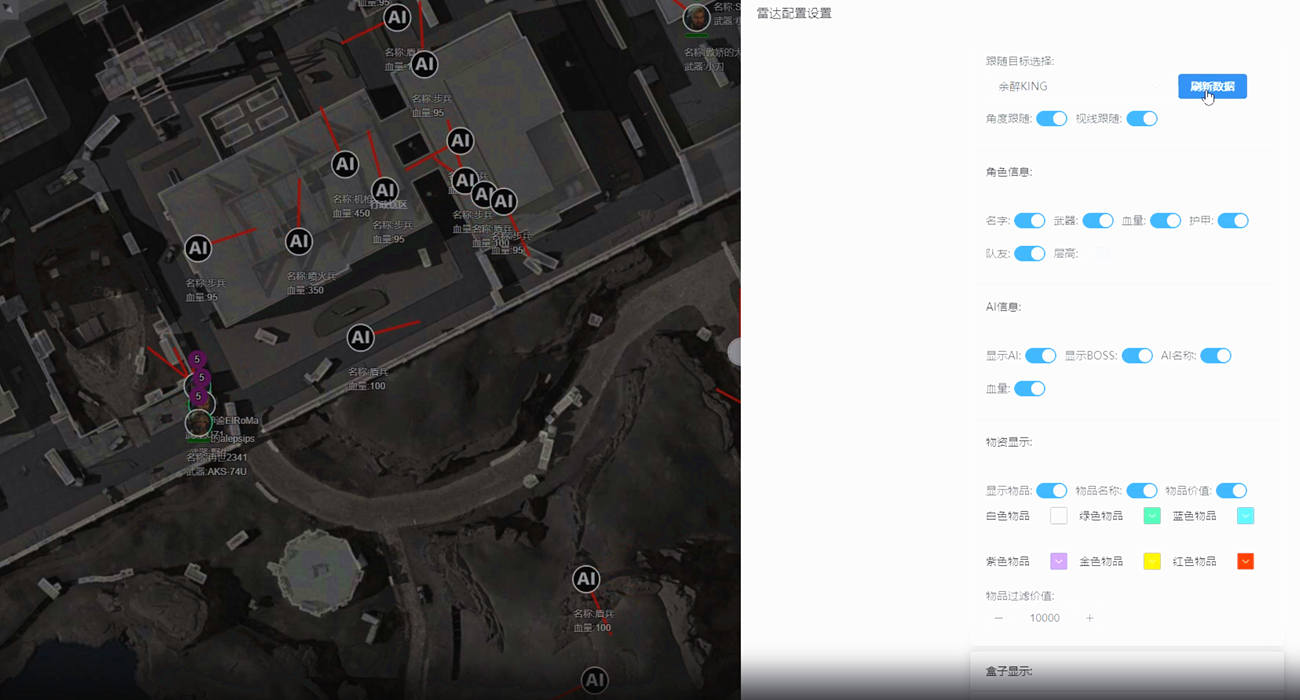
Task: Click AI marker labeled 盾兵 below the building
Action: pyautogui.click(x=361, y=338)
